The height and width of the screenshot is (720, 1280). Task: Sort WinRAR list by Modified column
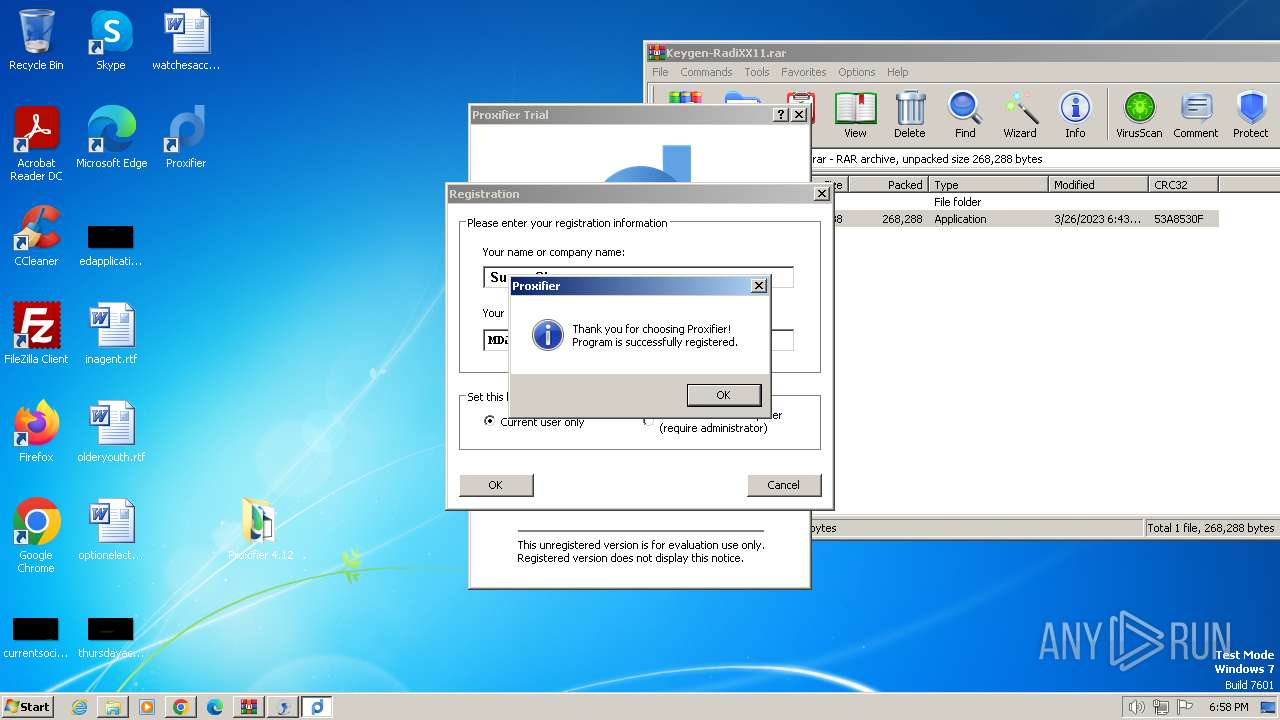[x=1098, y=185]
